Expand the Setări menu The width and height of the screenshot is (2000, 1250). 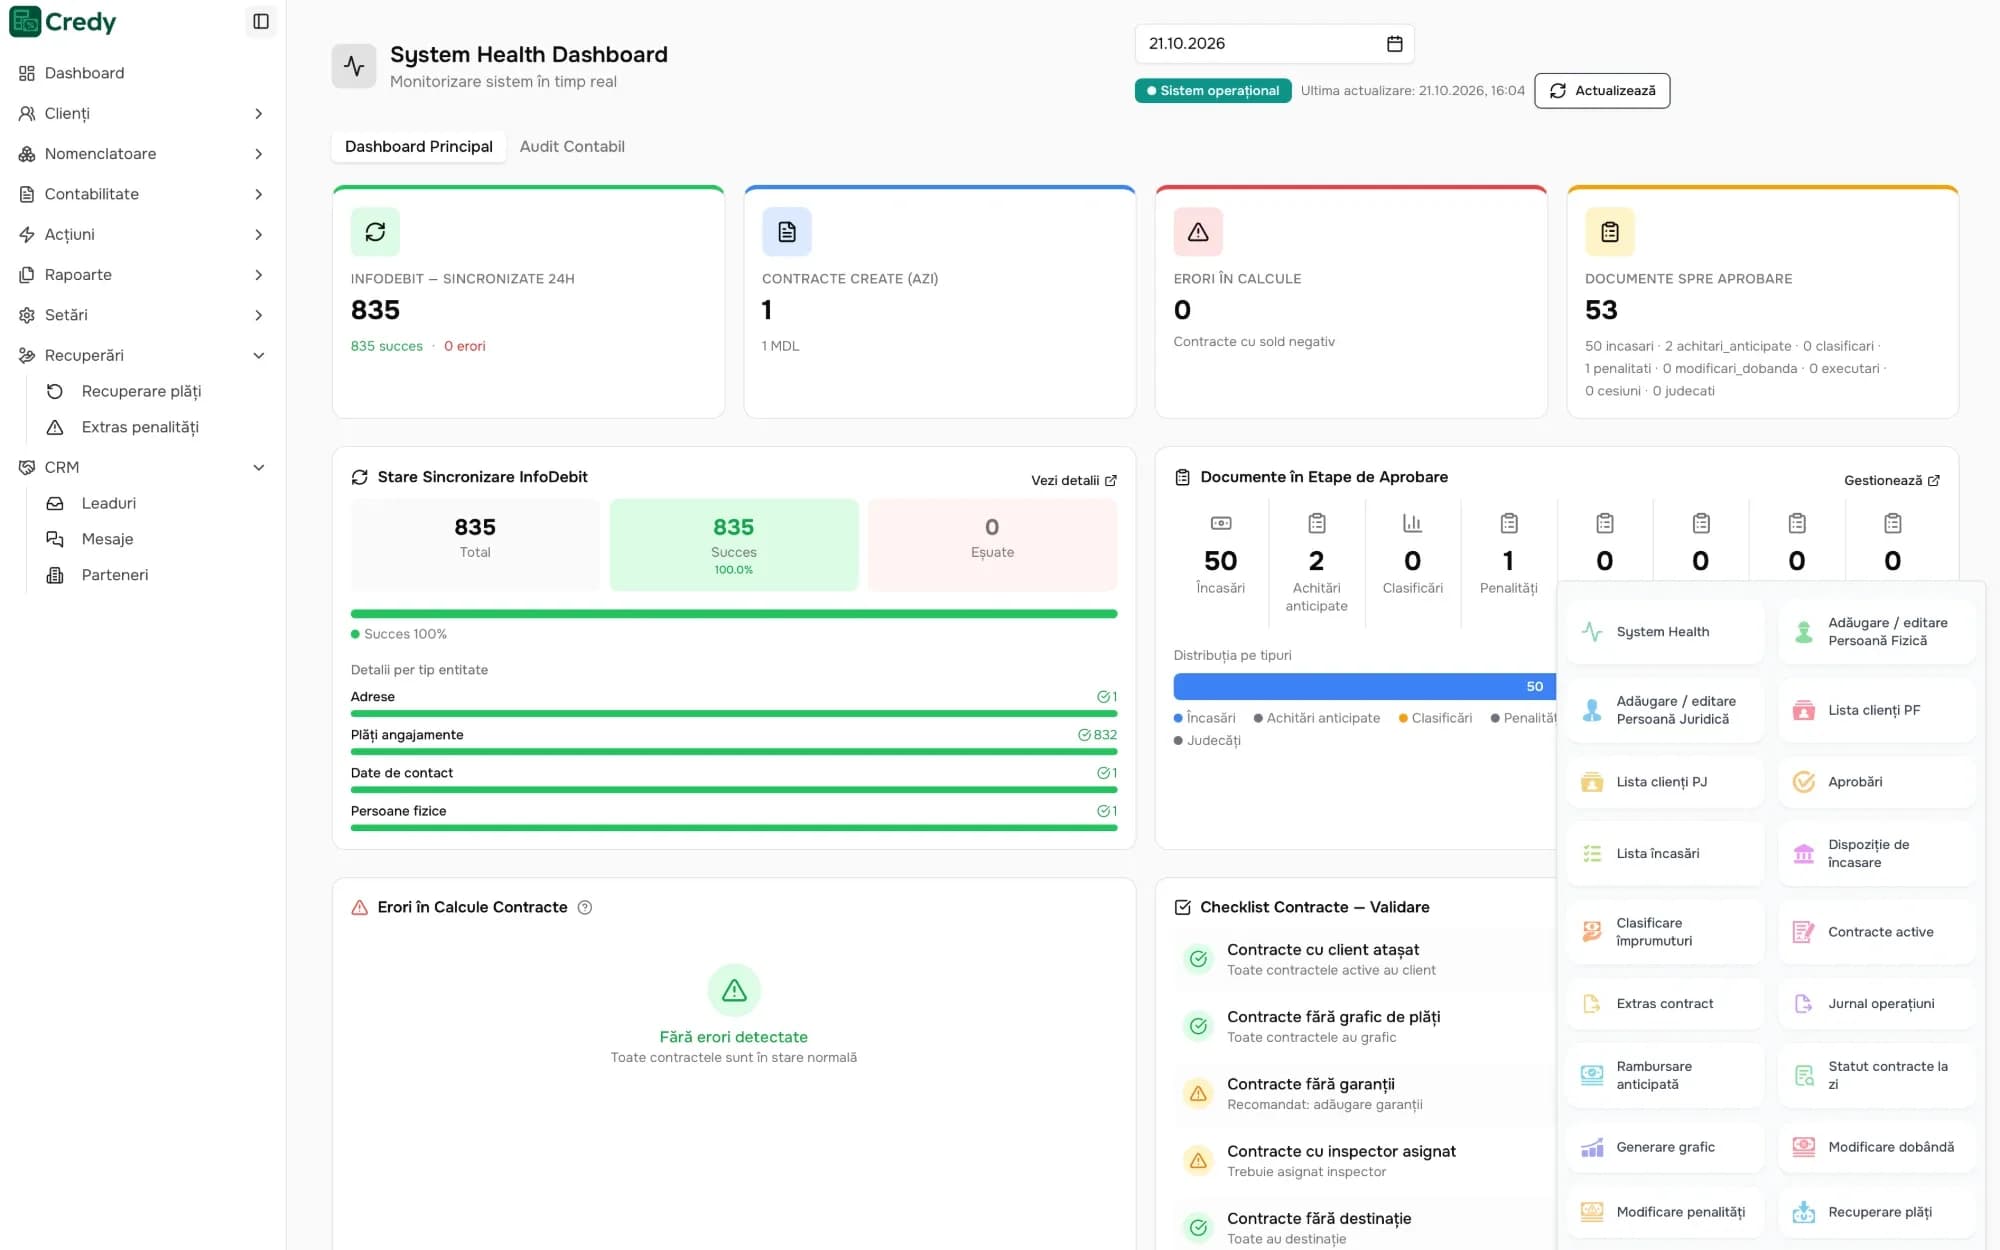[142, 315]
